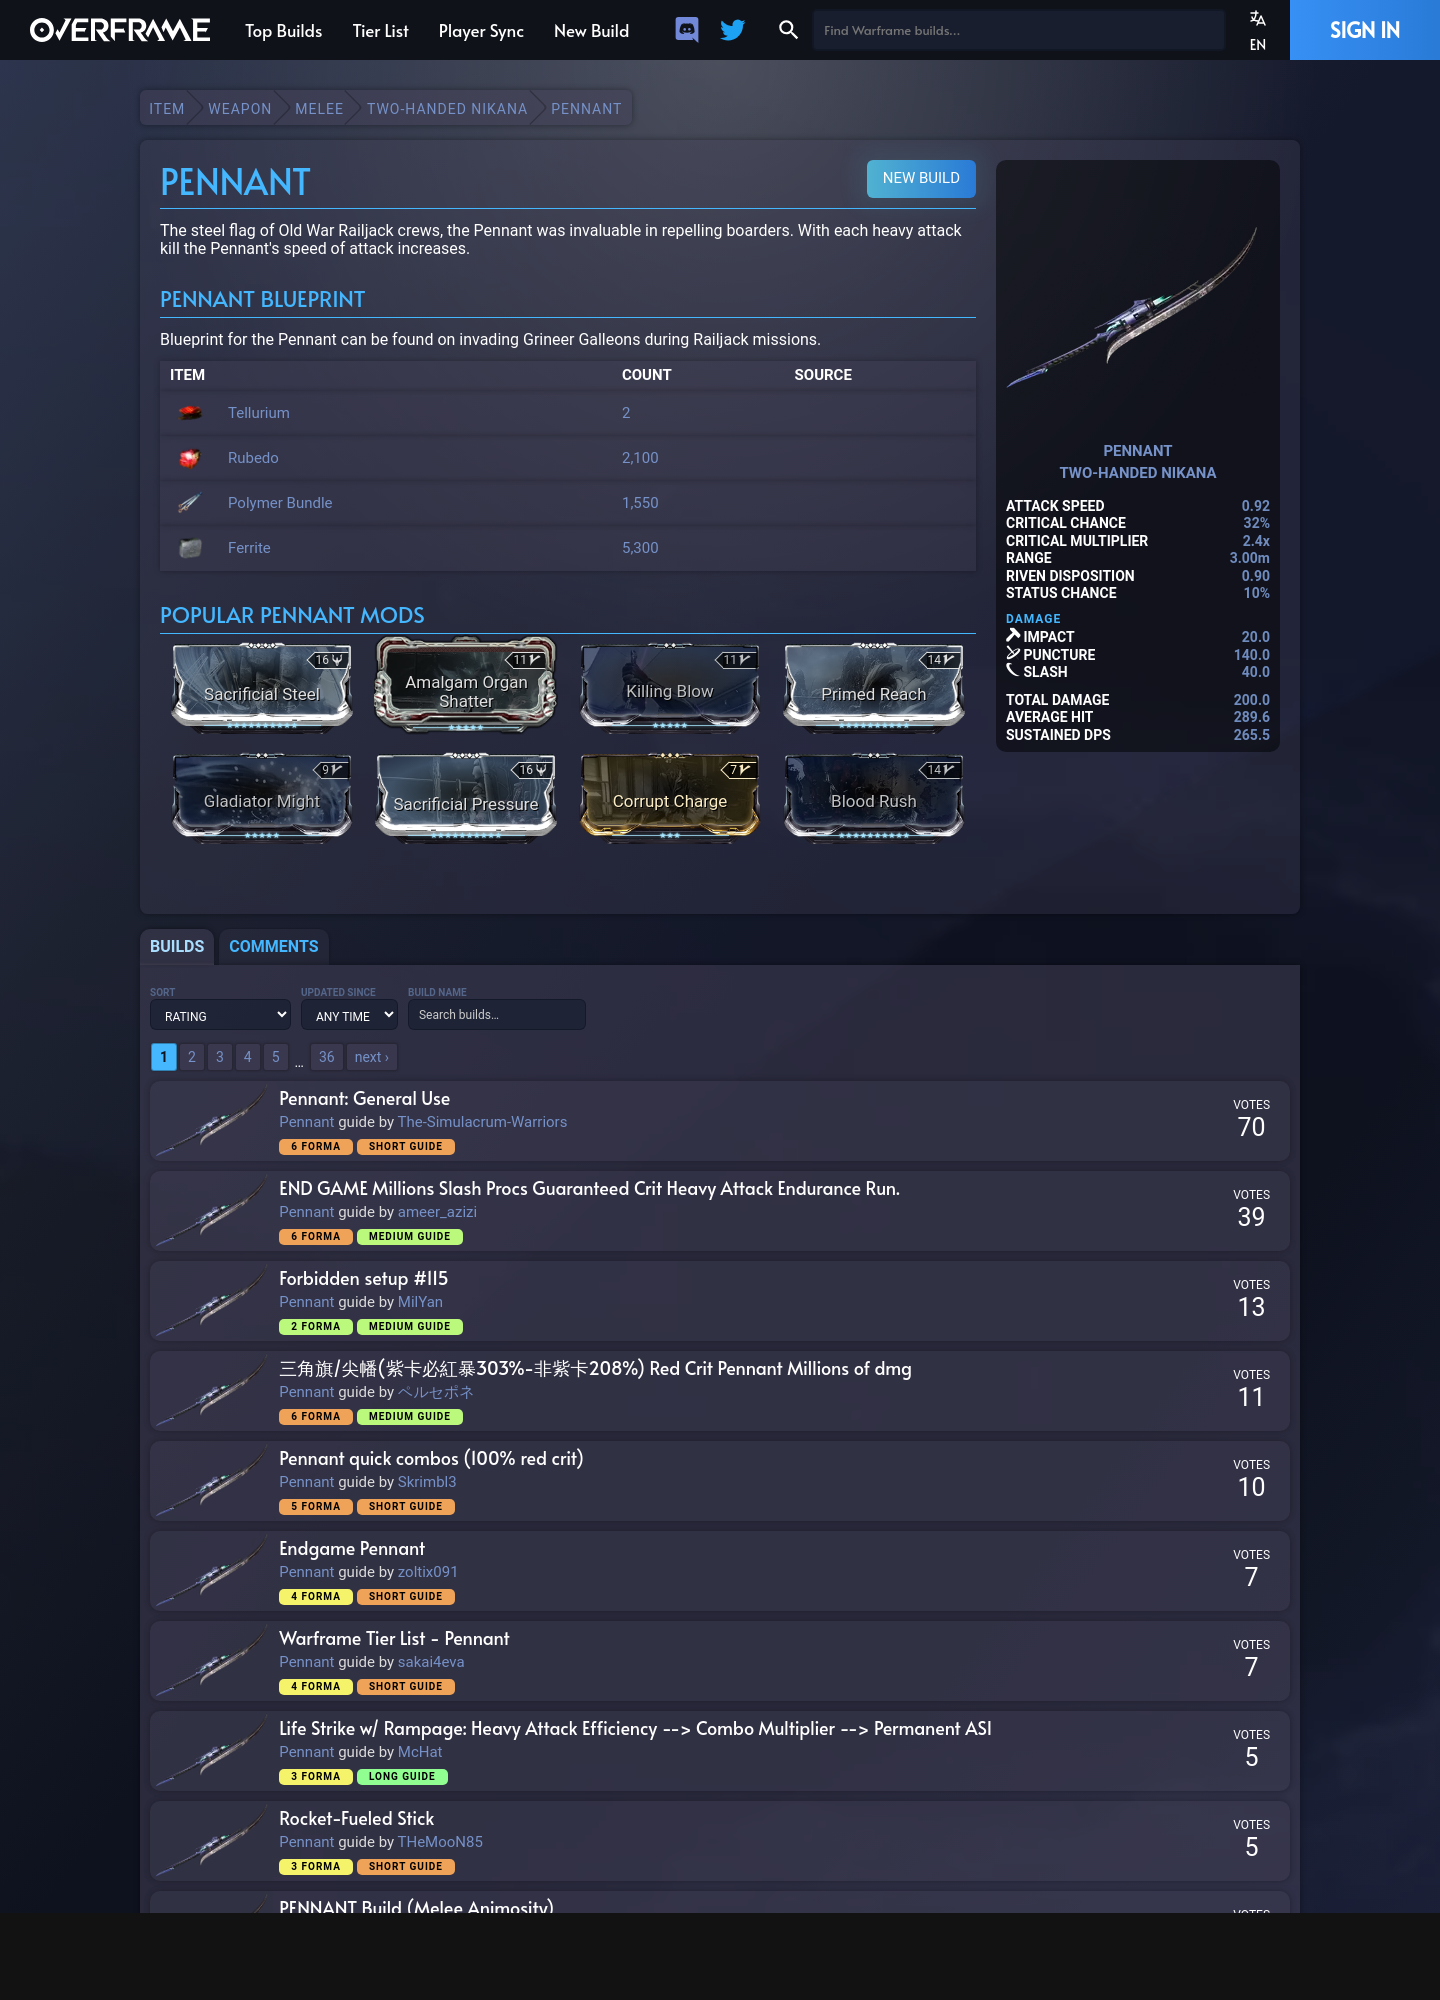
Task: Open the Twitter bird icon link
Action: click(733, 30)
